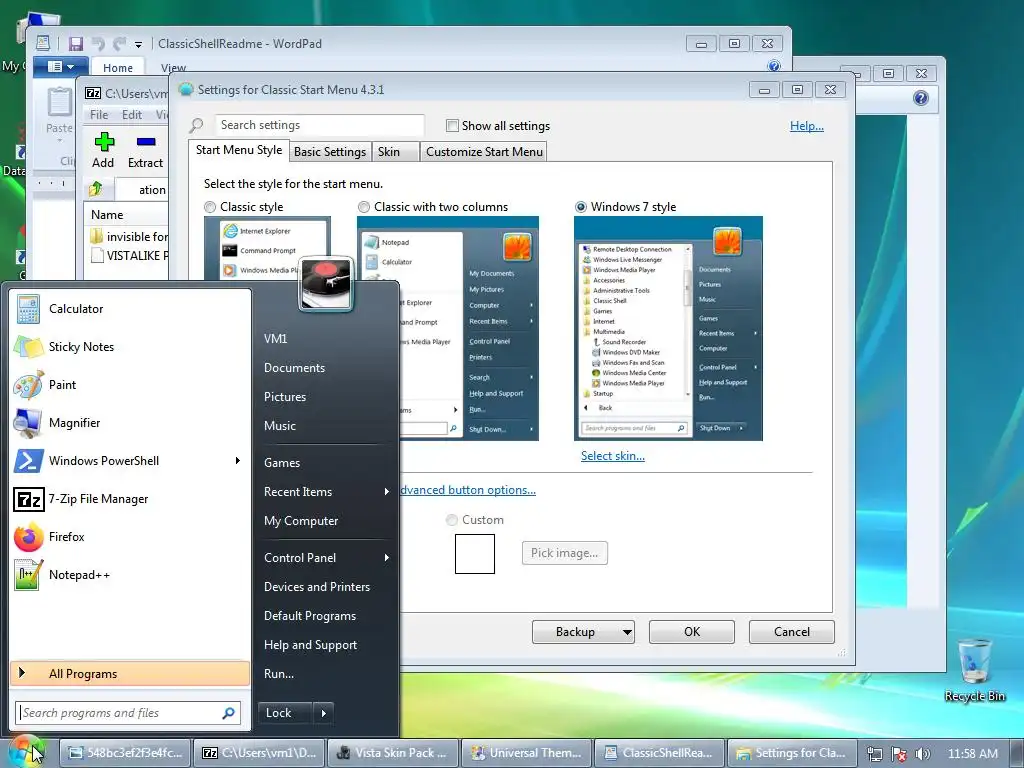Open the Help... link

click(x=807, y=126)
